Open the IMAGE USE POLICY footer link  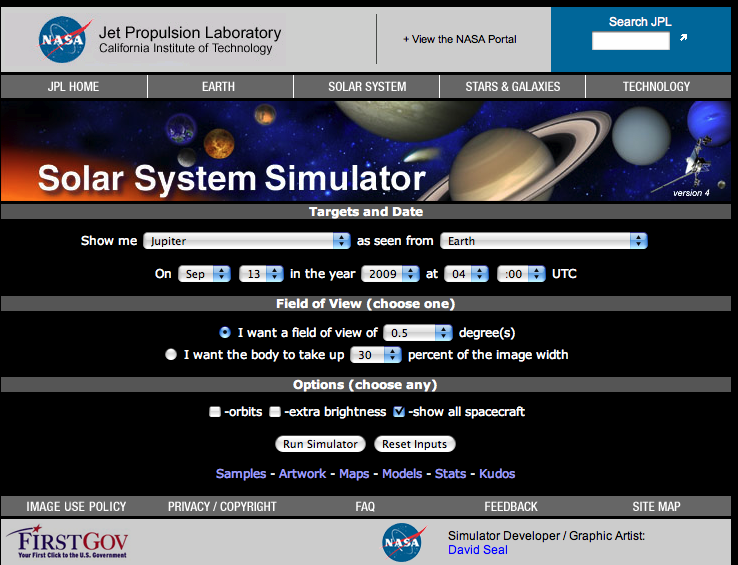pyautogui.click(x=76, y=507)
